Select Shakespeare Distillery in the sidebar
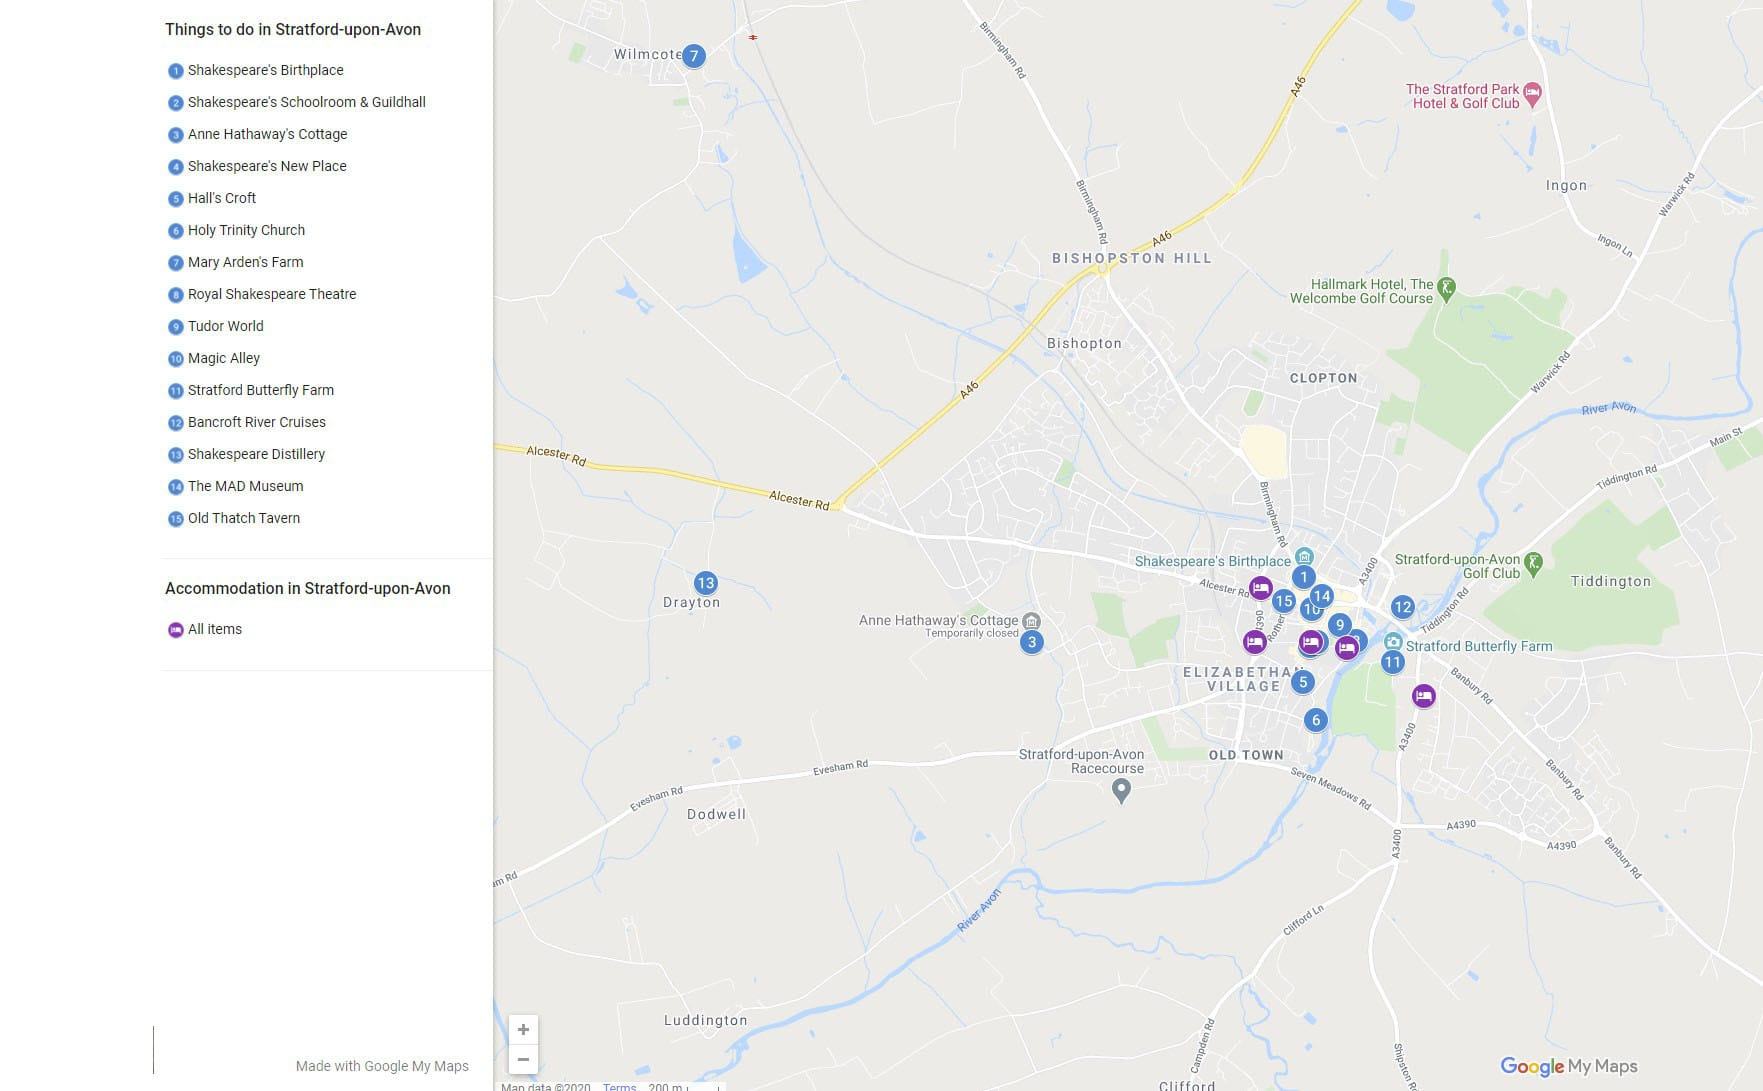1763x1091 pixels. click(x=256, y=454)
